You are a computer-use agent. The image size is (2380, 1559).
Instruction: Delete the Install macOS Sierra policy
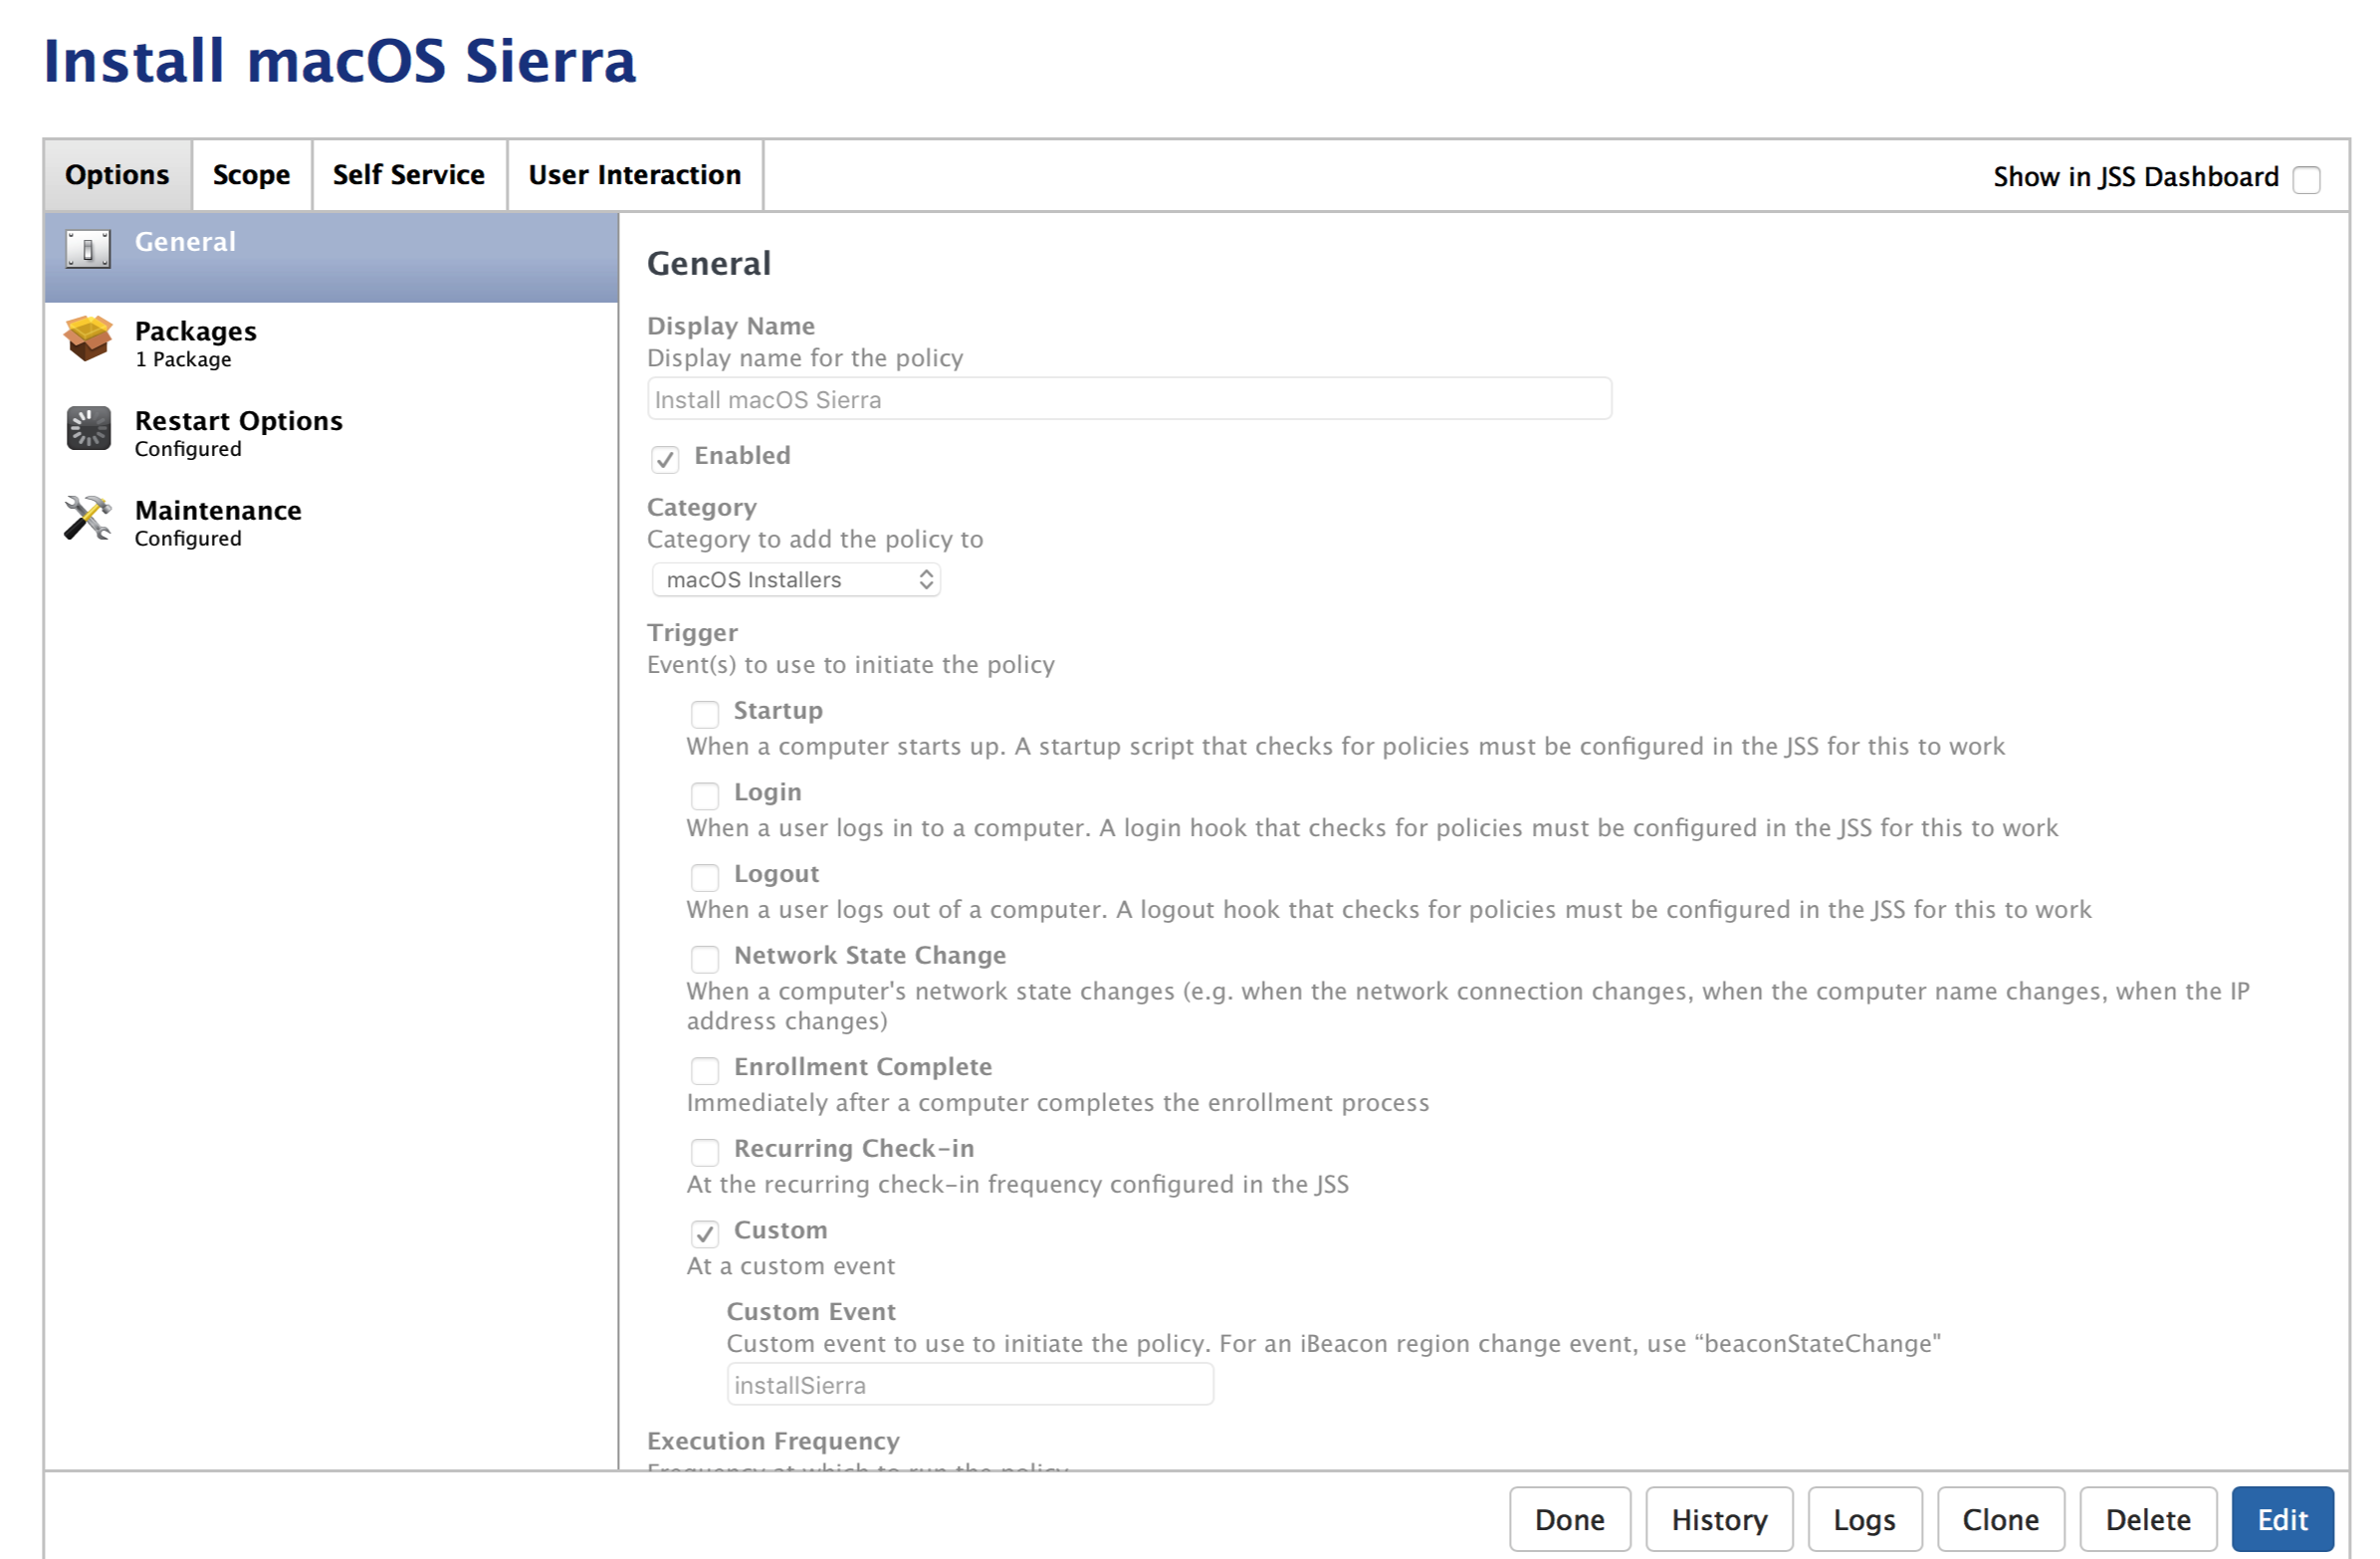point(2147,1519)
